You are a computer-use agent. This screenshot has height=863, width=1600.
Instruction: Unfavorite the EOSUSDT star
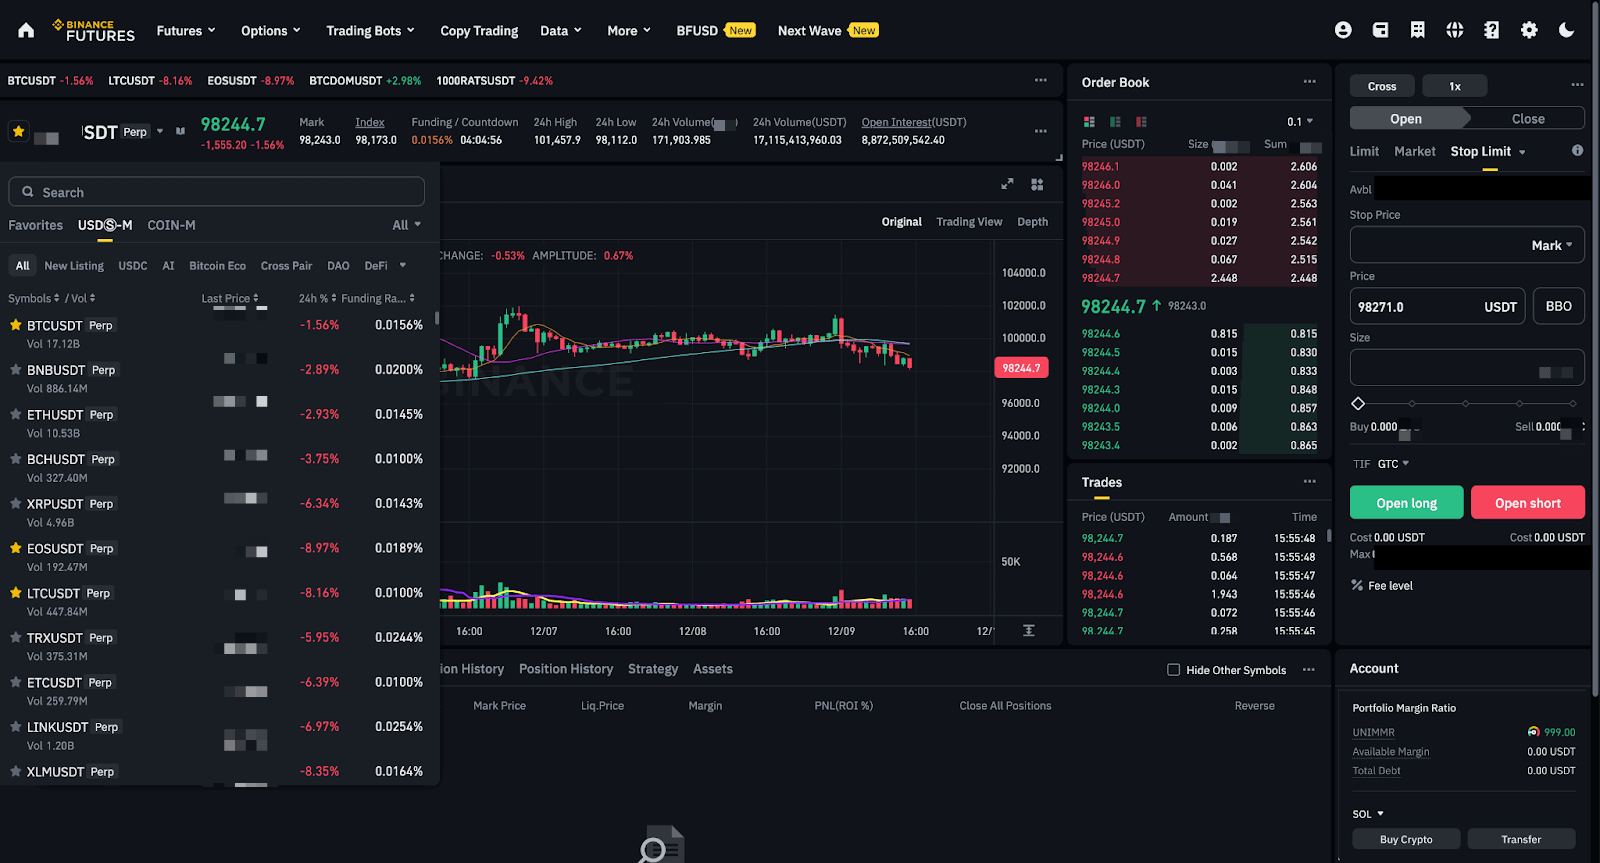[16, 548]
